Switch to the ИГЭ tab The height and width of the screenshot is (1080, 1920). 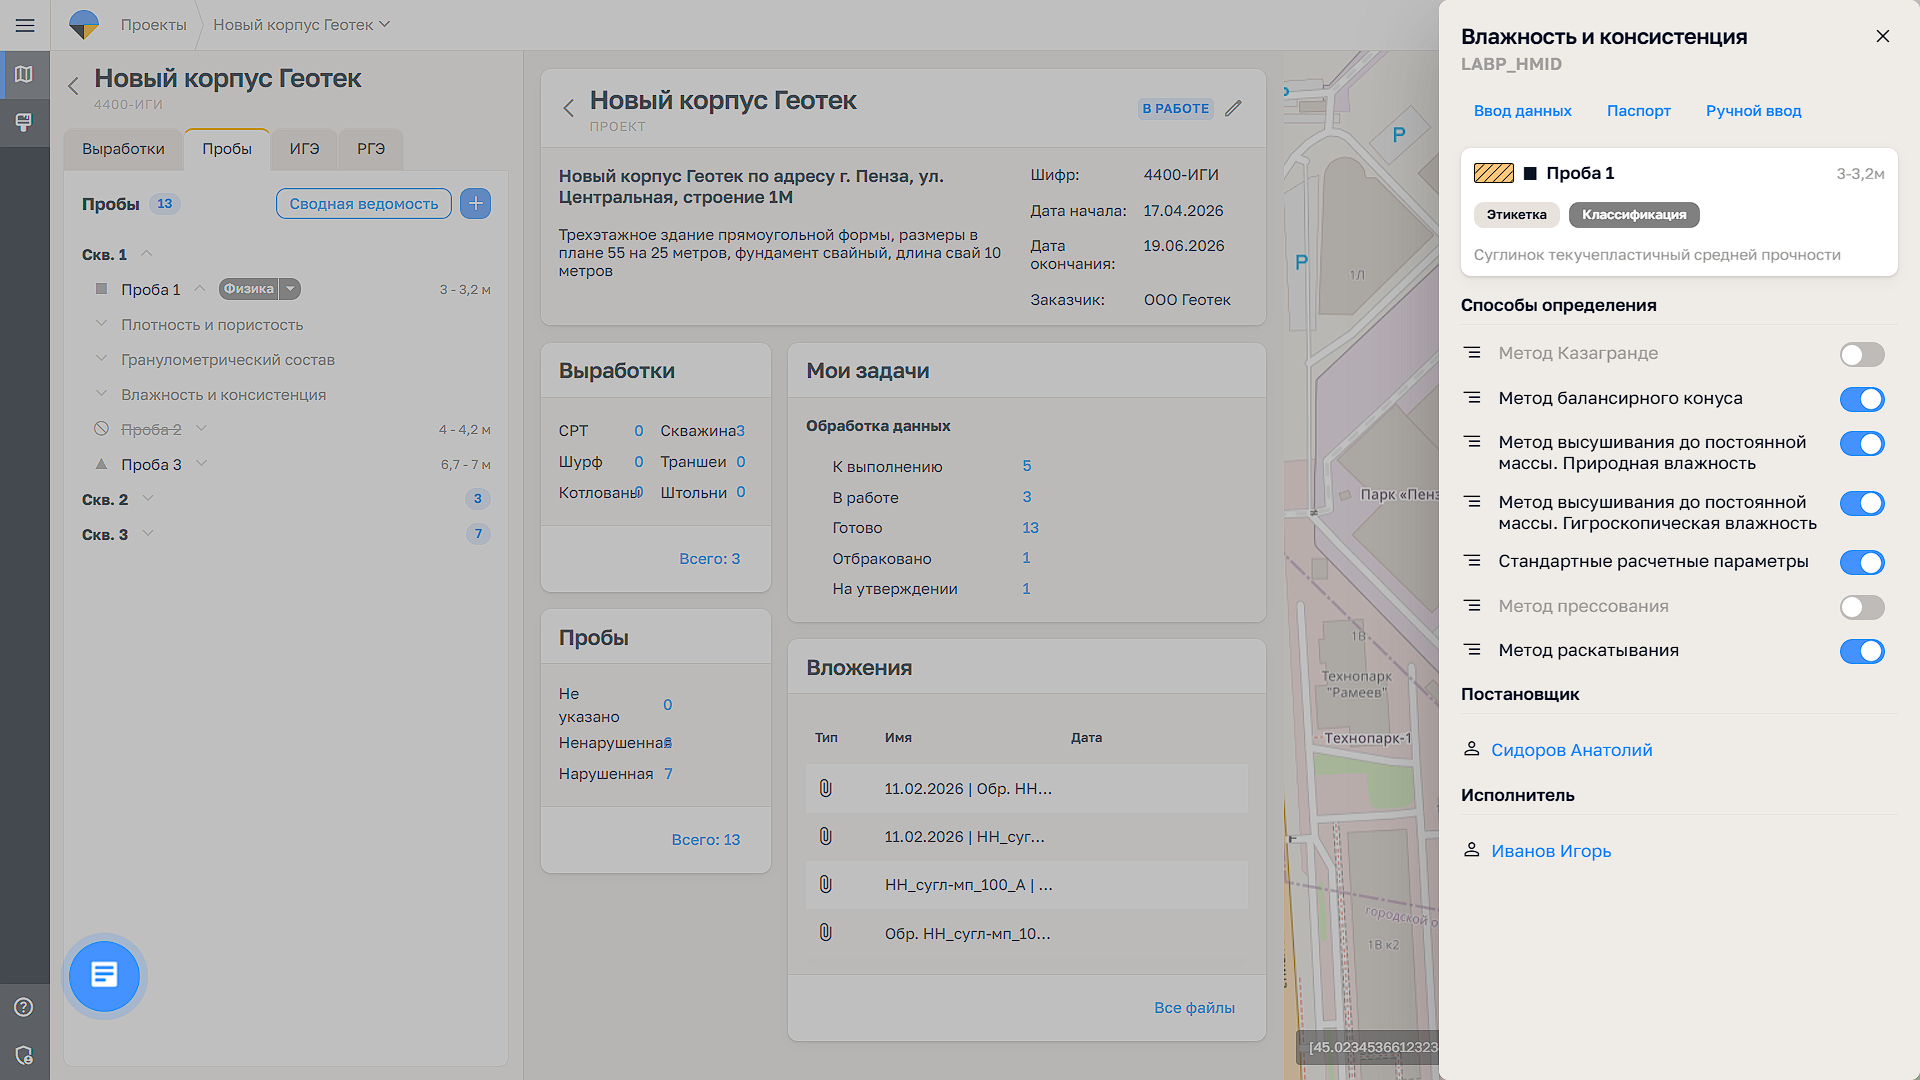click(x=304, y=149)
